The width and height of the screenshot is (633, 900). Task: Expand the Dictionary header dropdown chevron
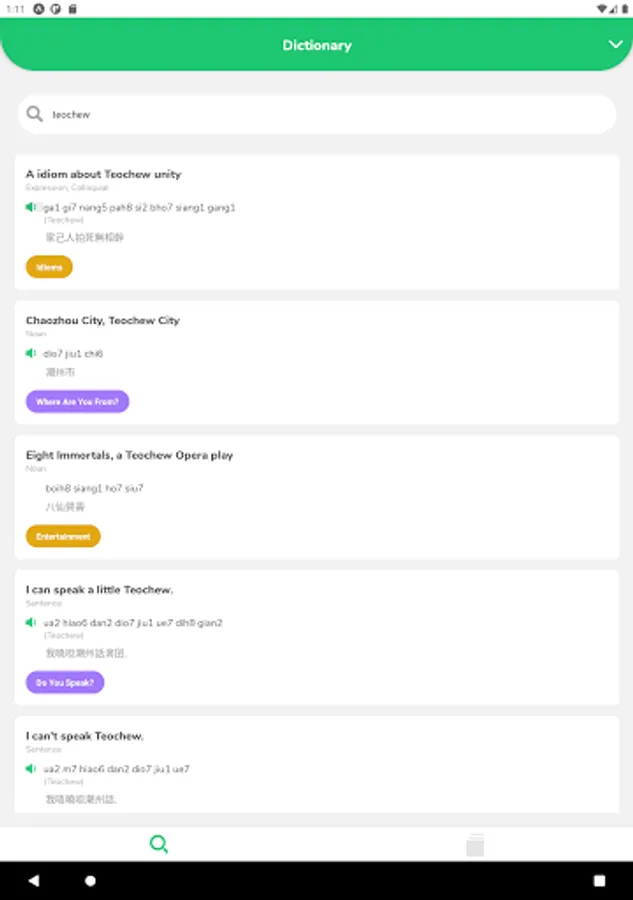coord(615,44)
